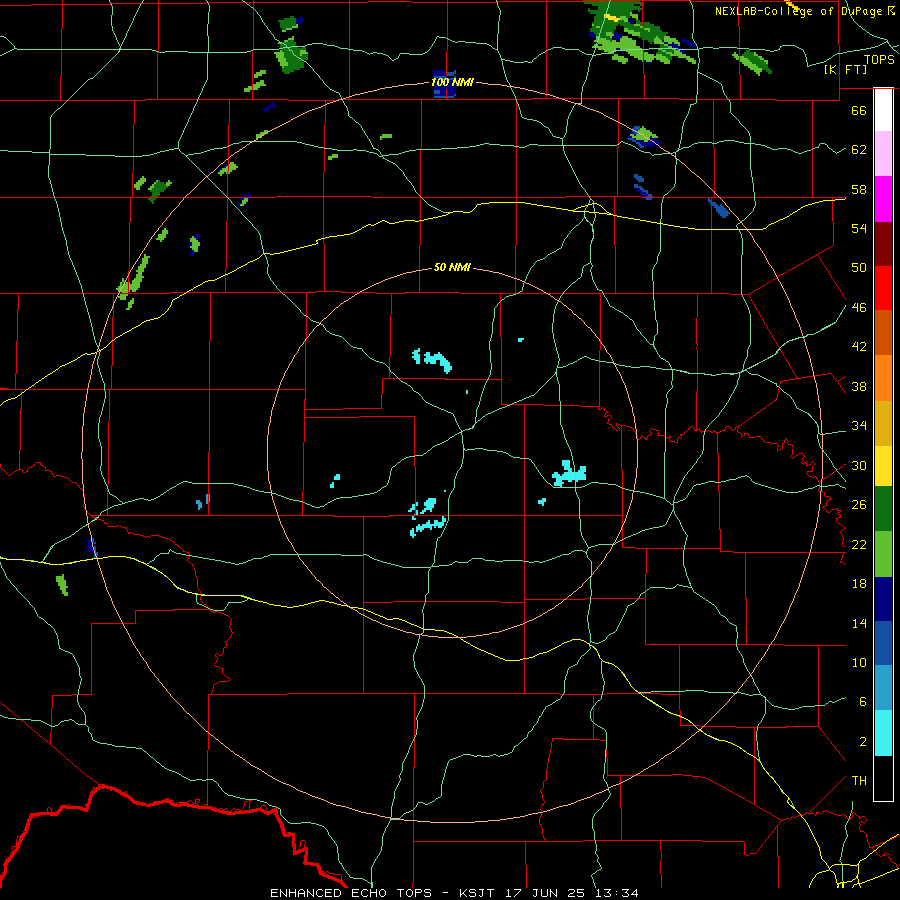Image resolution: width=900 pixels, height=900 pixels.
Task: Click the light green legend swatch
Action: click(883, 554)
